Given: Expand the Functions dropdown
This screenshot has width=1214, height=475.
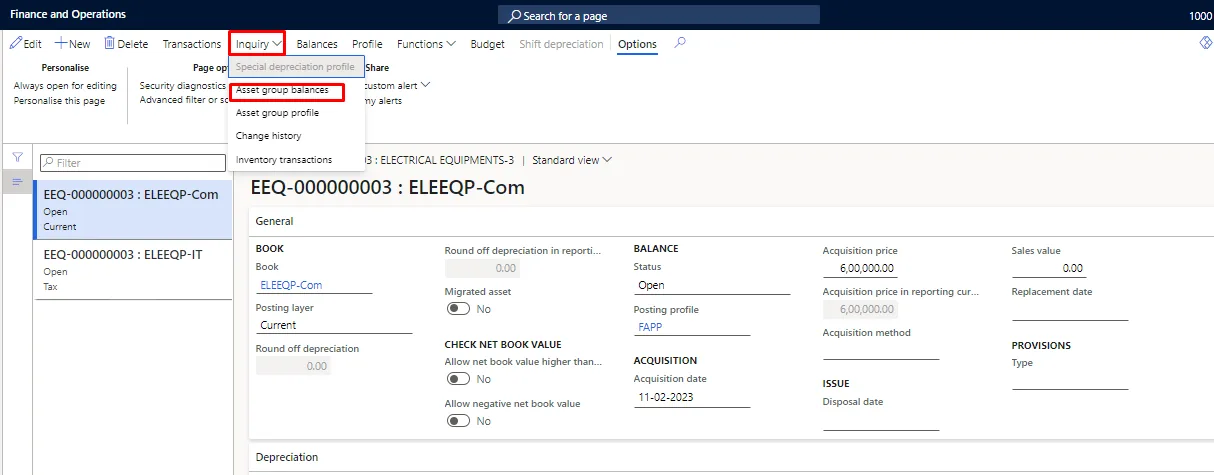Looking at the screenshot, I should point(426,44).
